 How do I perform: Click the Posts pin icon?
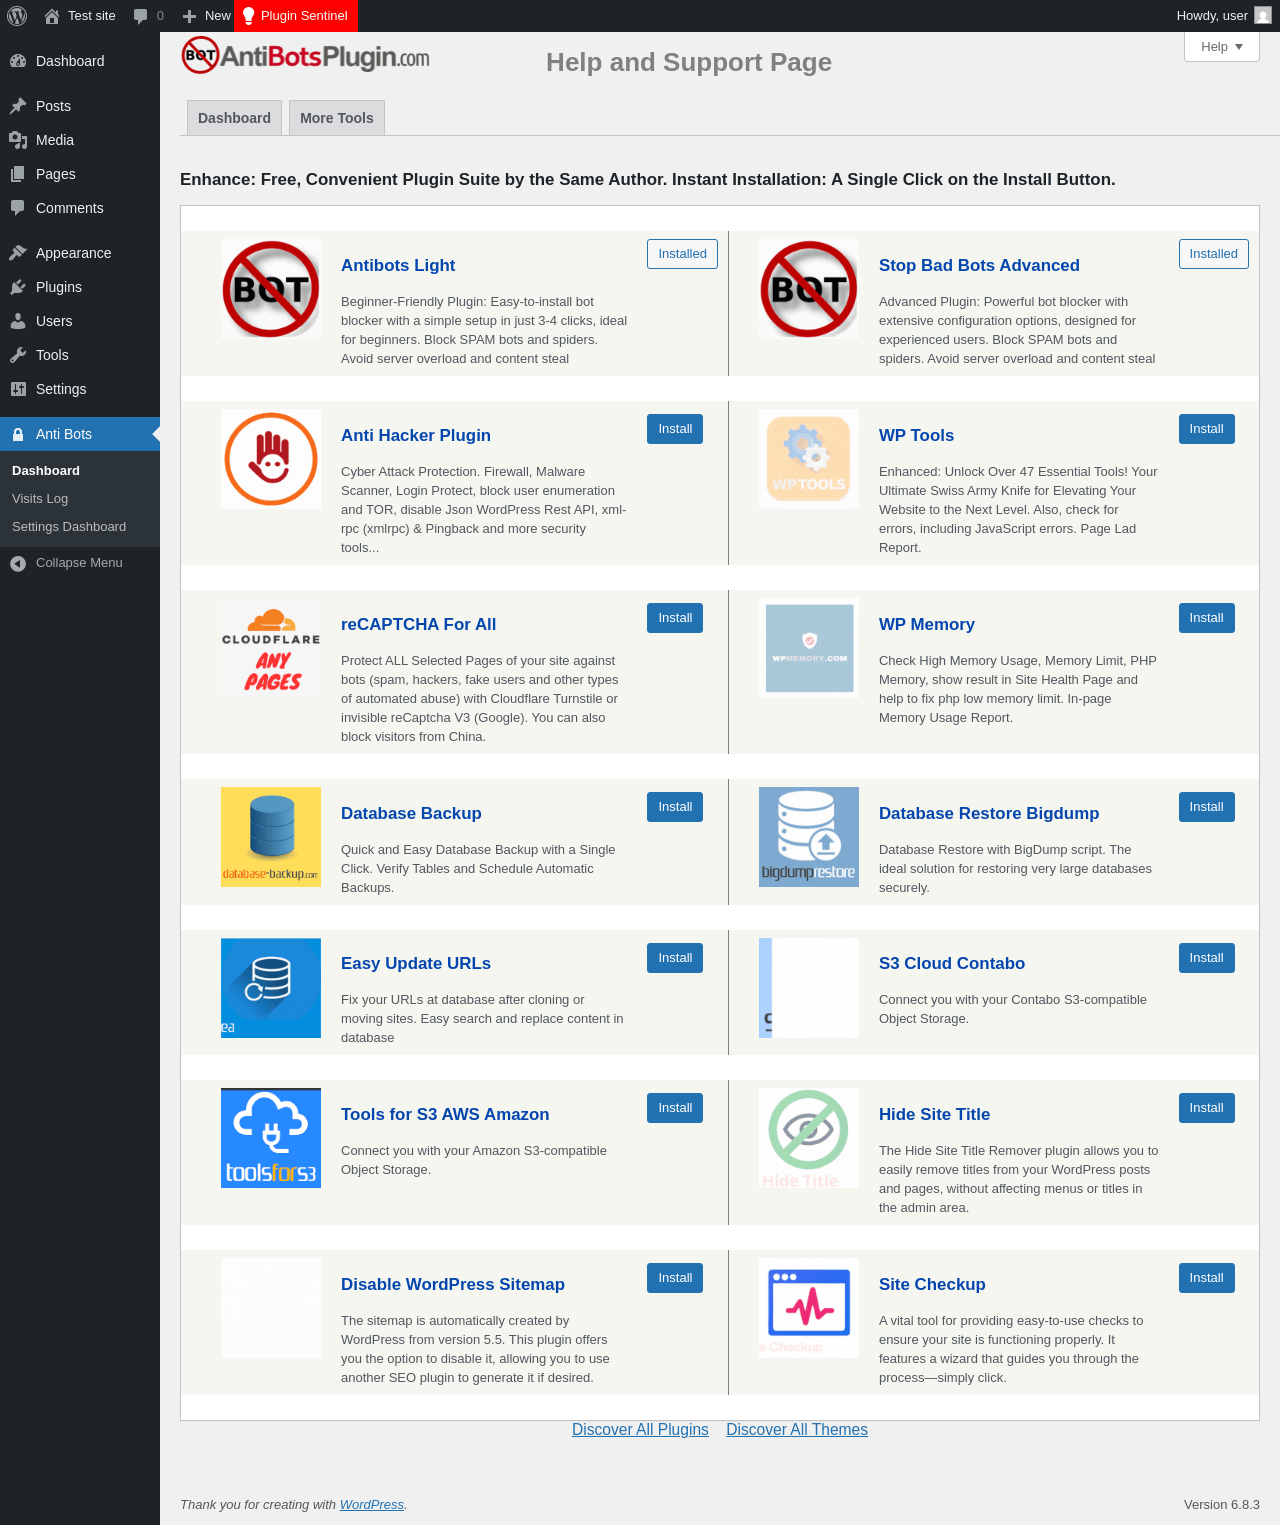coord(18,106)
